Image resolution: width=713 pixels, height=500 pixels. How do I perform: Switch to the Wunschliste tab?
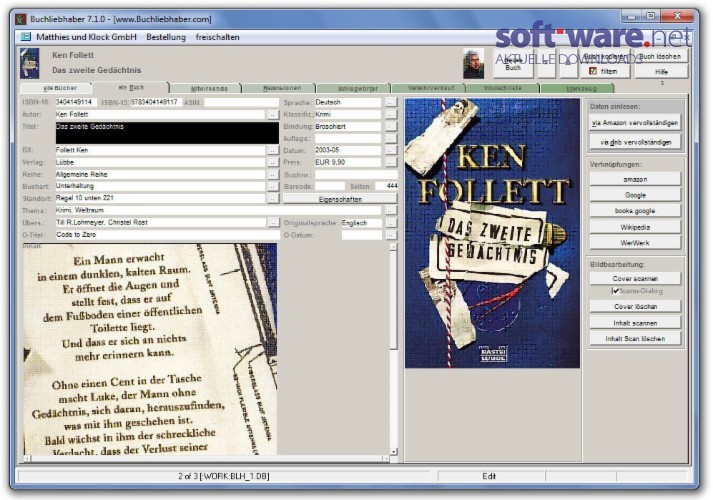(x=503, y=88)
